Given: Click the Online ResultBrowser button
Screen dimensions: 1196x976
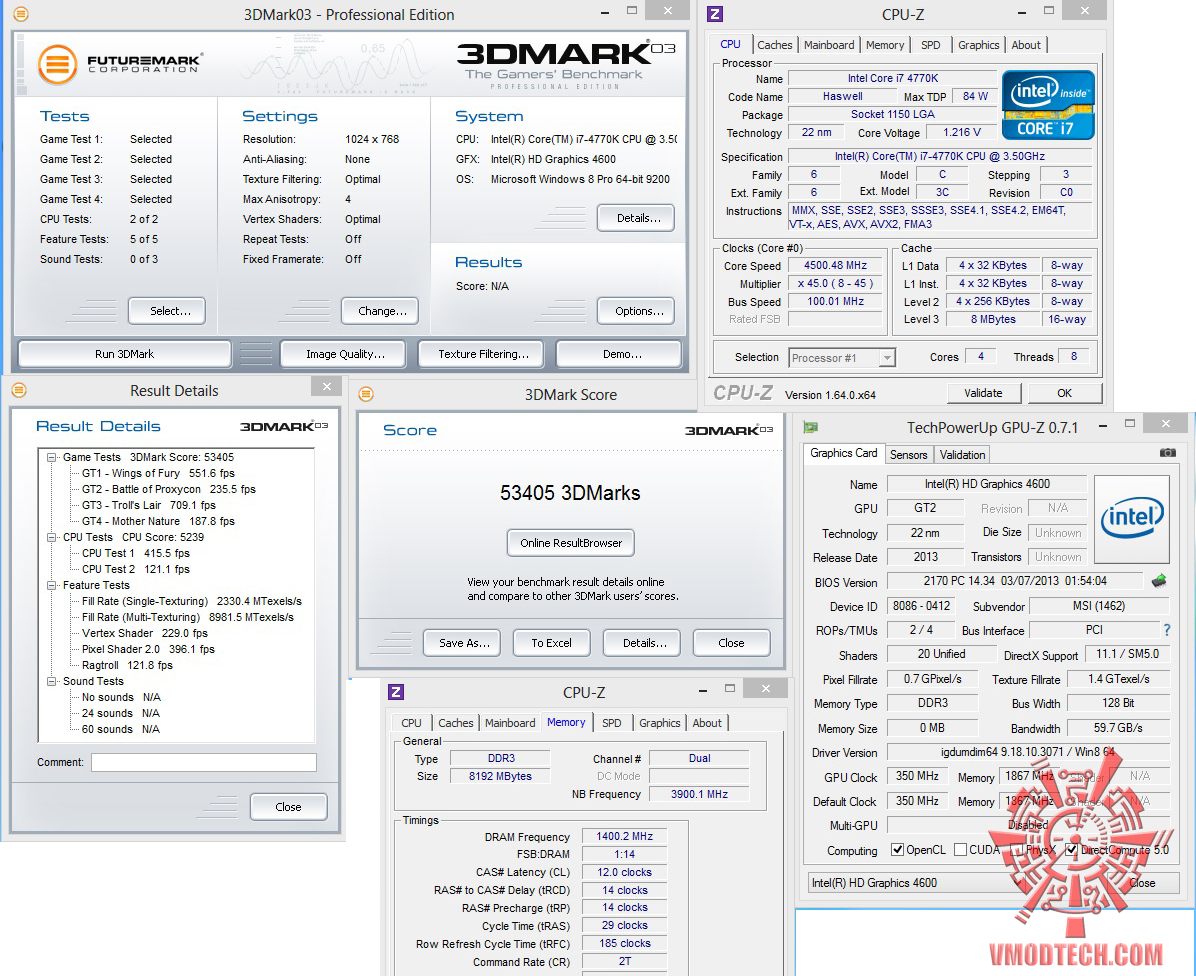Looking at the screenshot, I should tap(571, 543).
